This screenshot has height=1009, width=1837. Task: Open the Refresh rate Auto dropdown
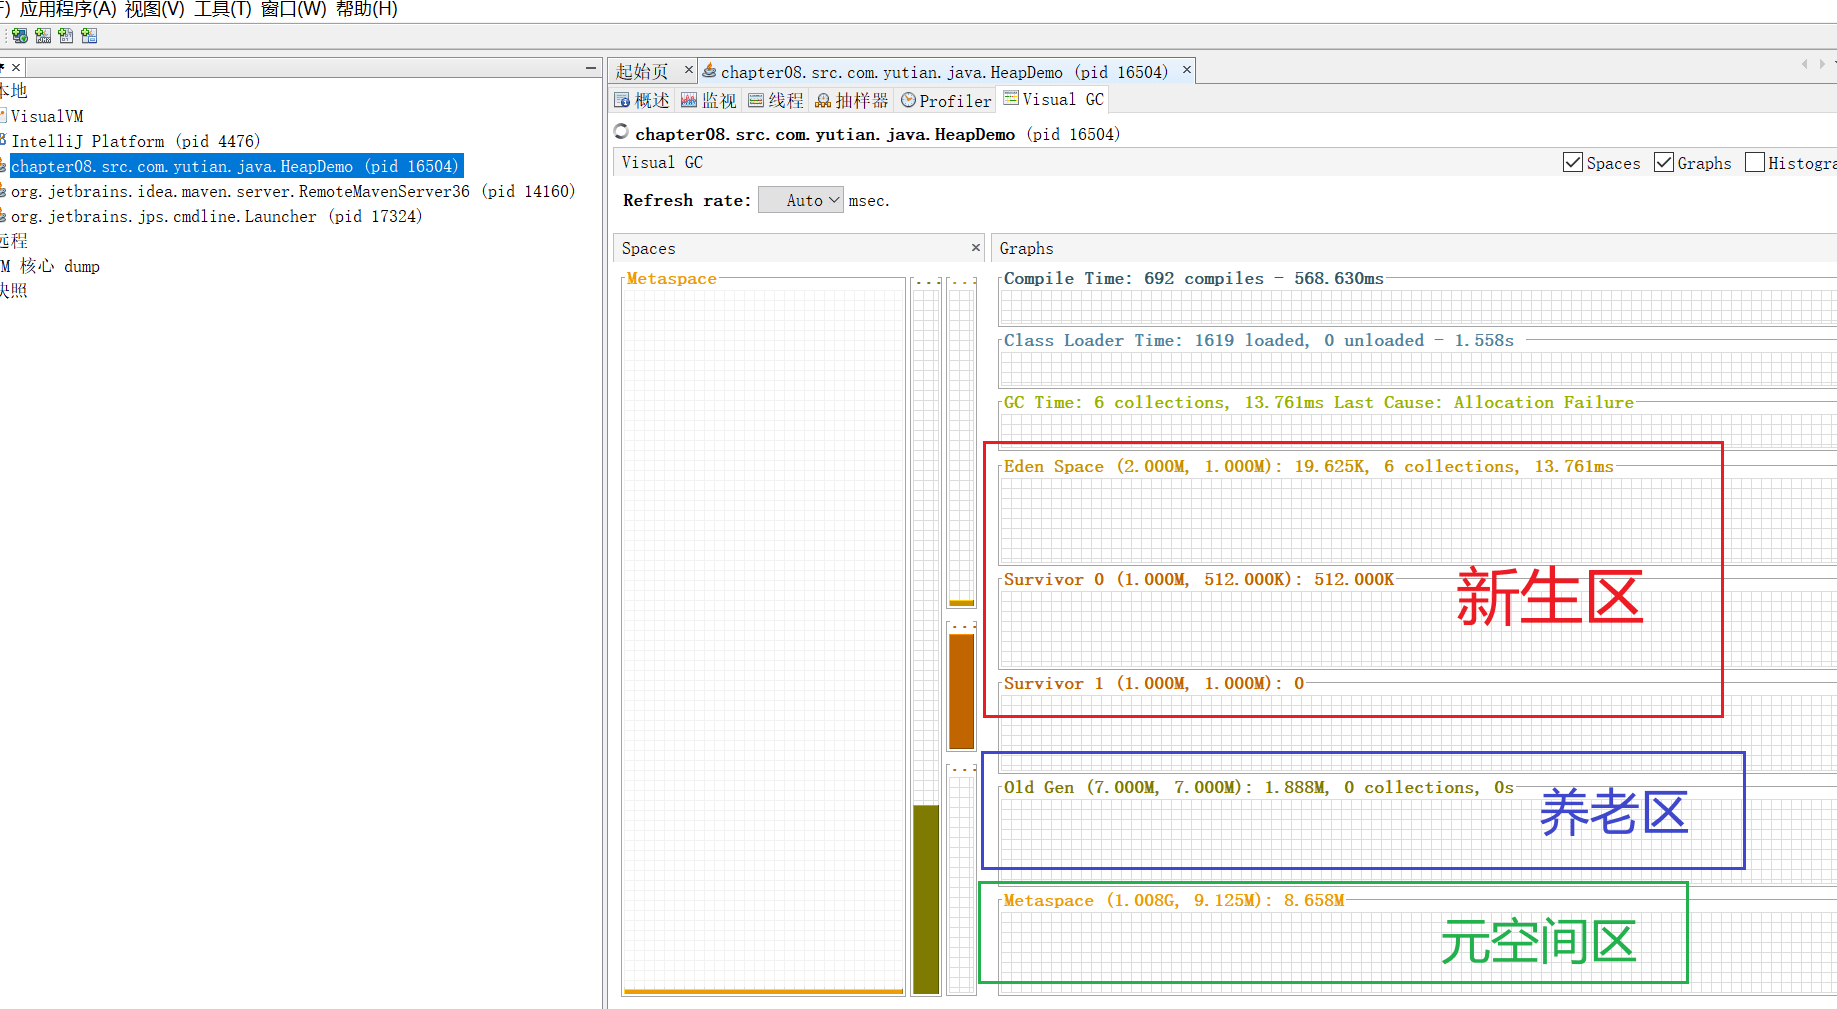tap(801, 200)
